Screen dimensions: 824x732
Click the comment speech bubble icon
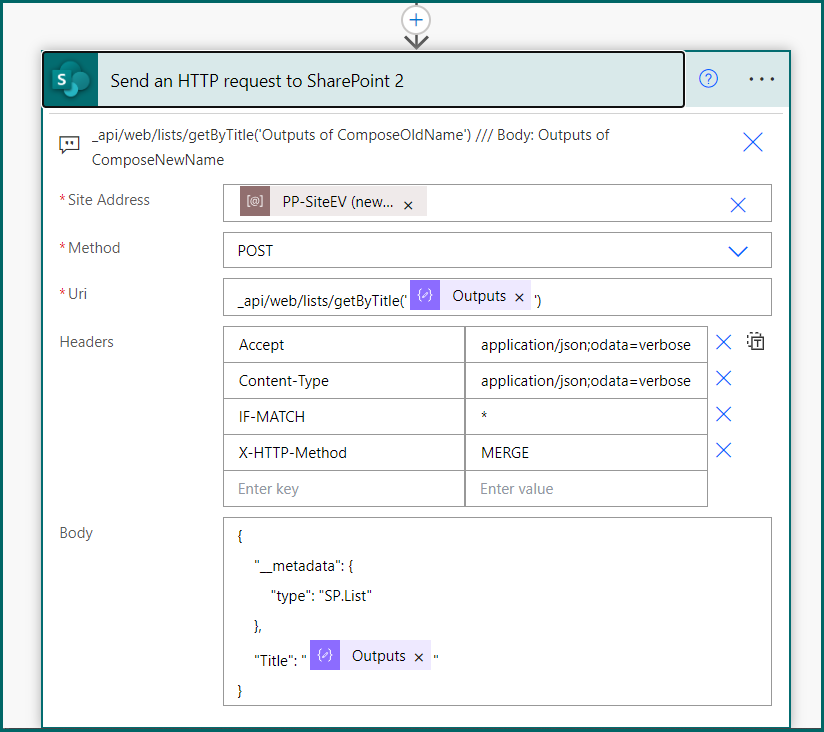69,145
